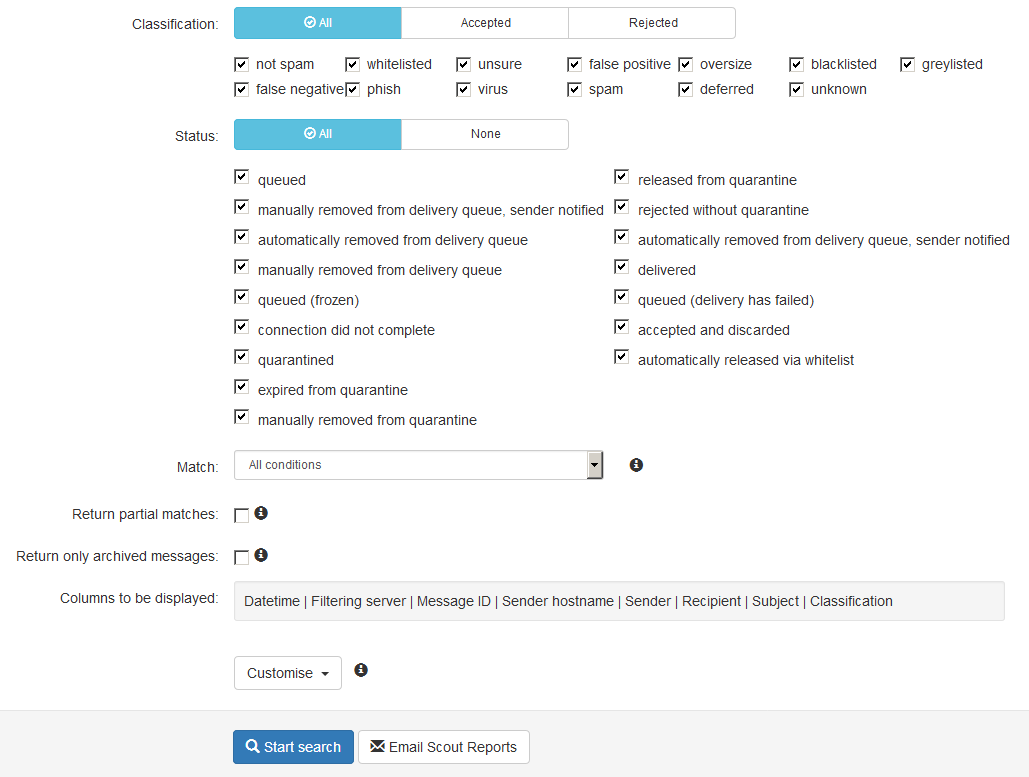Expand the Customise dropdown menu
1029x777 pixels.
[287, 672]
